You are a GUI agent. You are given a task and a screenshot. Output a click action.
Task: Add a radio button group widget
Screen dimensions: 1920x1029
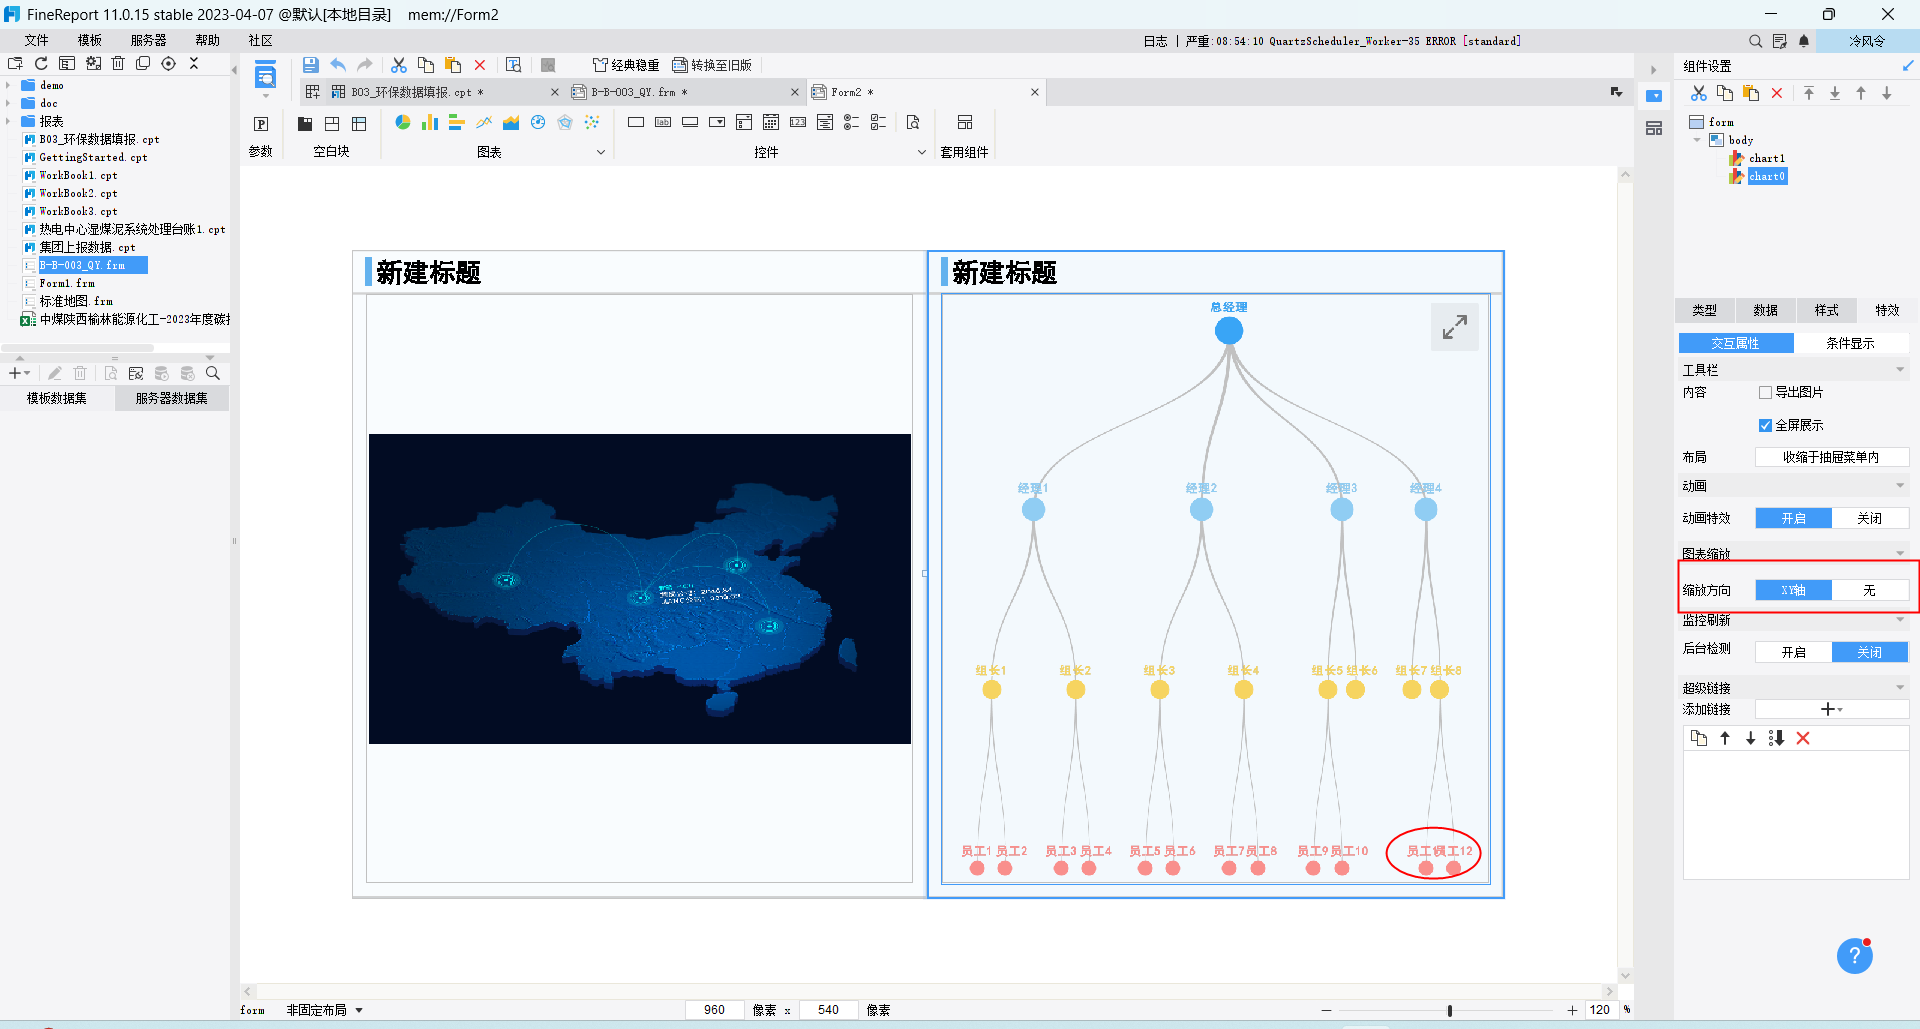click(852, 122)
